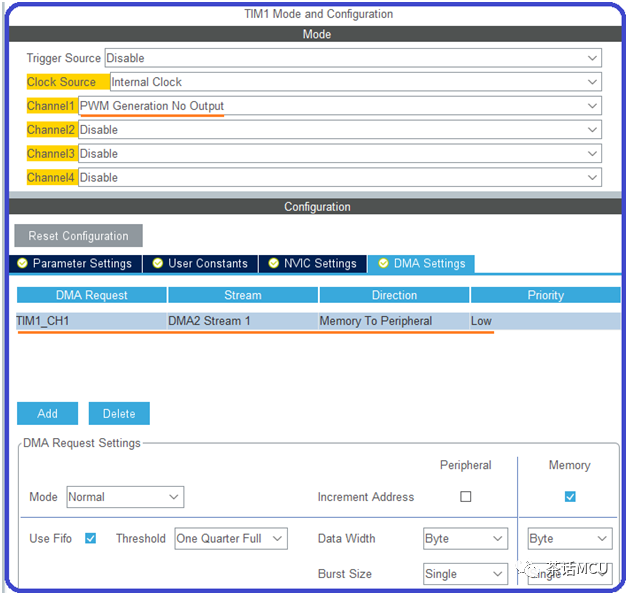
Task: Open the Channel1 PWM Generation dropdown
Action: 340,106
